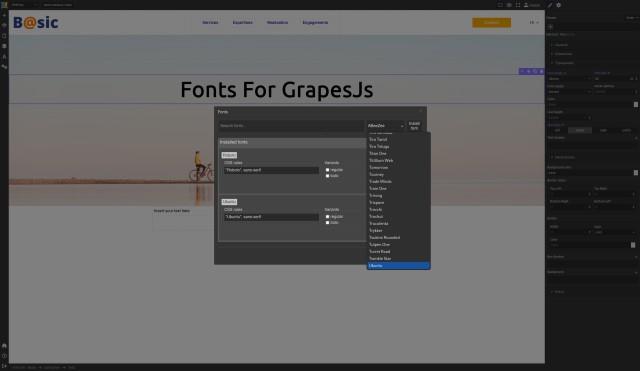Screen dimensions: 640x371
Task: Delete selected component via blue toolbar trash icon
Action: 542,71
